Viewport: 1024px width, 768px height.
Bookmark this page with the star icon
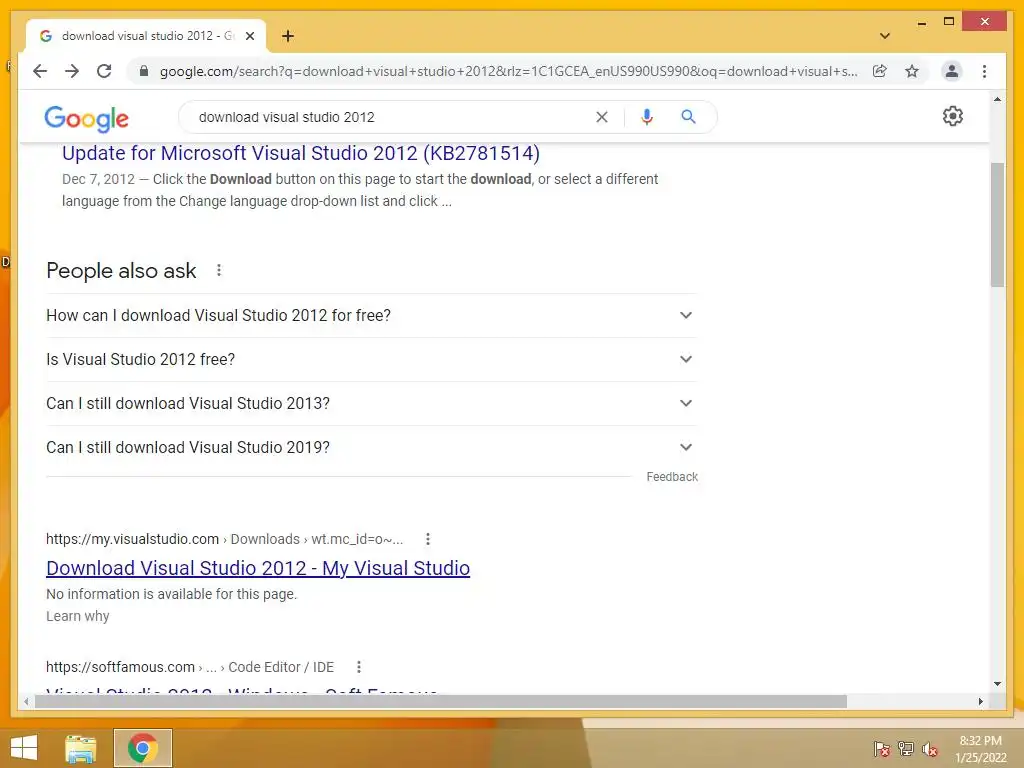[912, 71]
